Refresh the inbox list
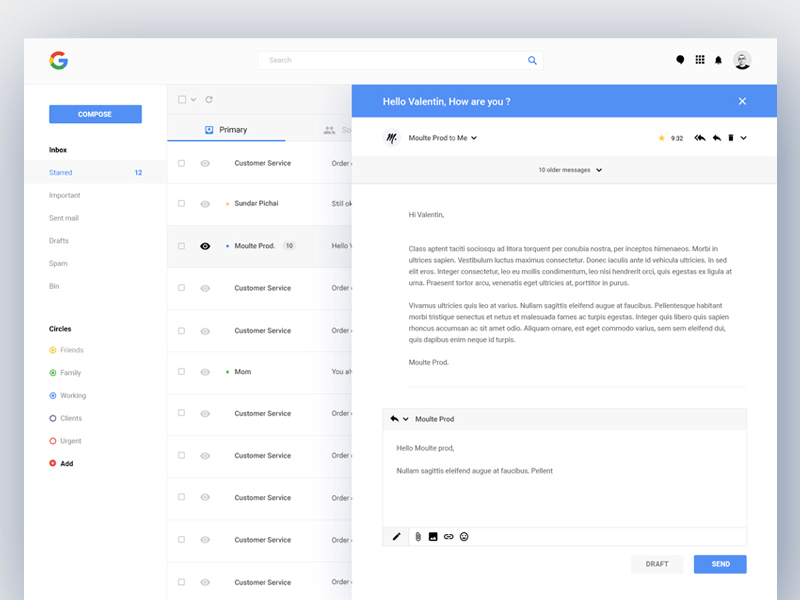Image resolution: width=800 pixels, height=600 pixels. (x=209, y=99)
